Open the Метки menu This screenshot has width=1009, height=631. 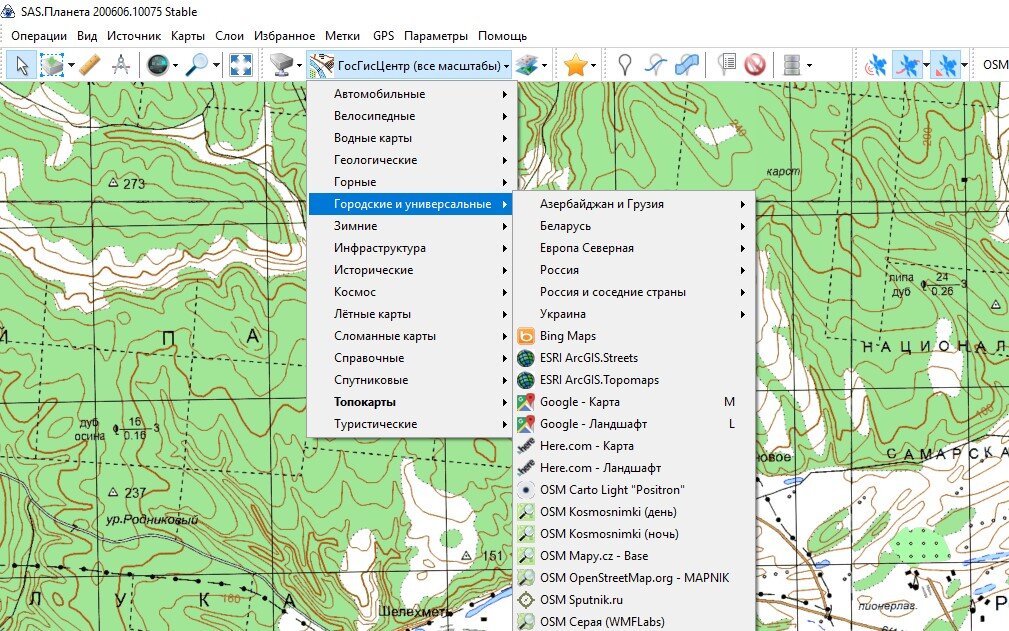click(342, 36)
